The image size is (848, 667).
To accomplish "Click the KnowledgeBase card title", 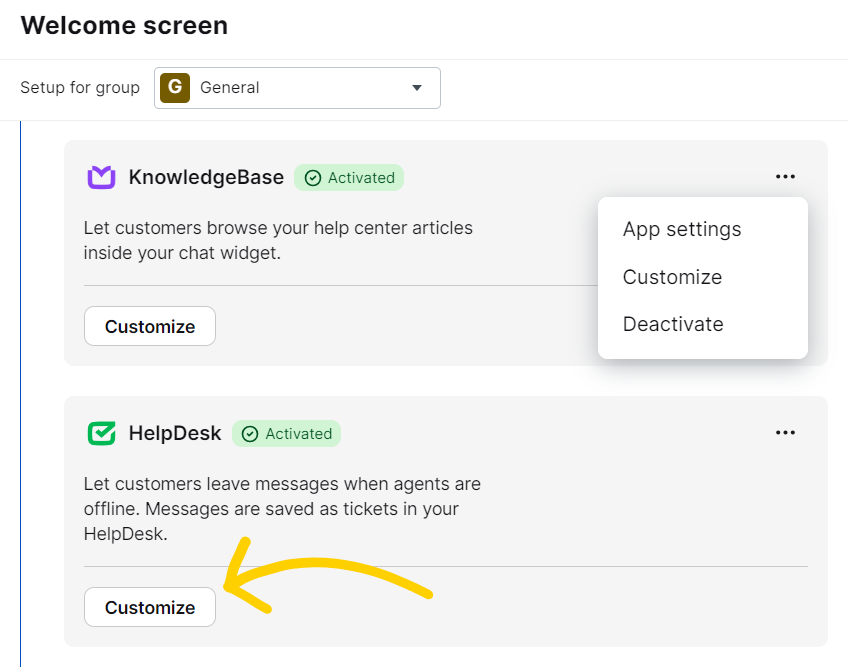I will pyautogui.click(x=206, y=177).
